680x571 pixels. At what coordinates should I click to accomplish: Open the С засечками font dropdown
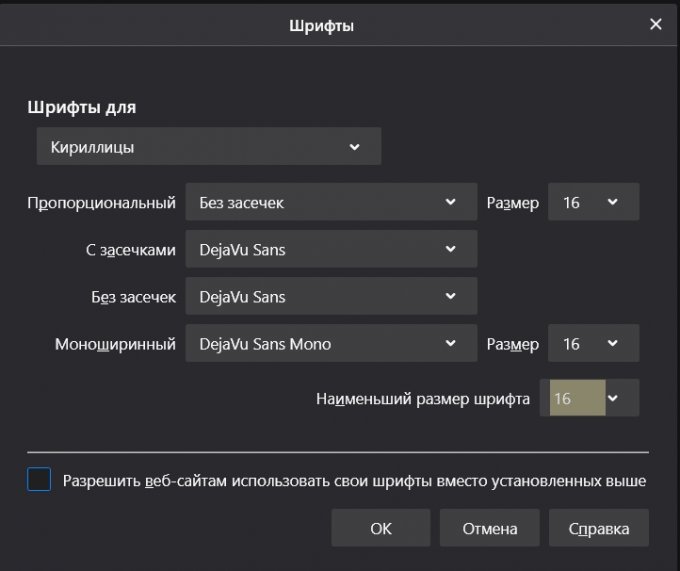coord(331,250)
